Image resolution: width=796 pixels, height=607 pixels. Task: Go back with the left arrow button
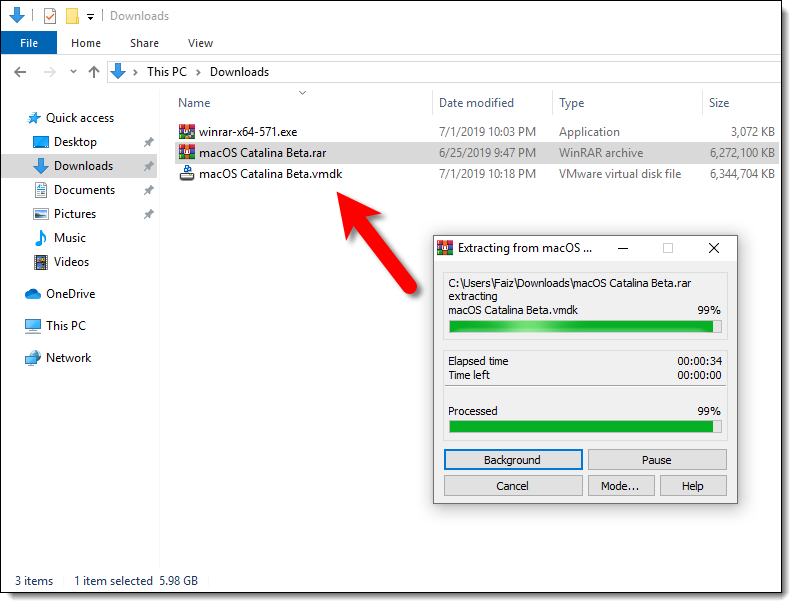20,72
